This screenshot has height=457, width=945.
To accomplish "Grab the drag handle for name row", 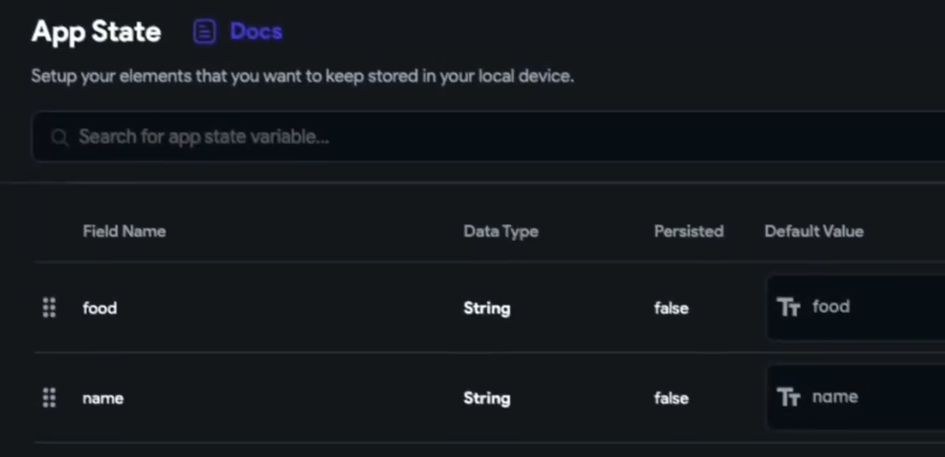I will click(49, 398).
